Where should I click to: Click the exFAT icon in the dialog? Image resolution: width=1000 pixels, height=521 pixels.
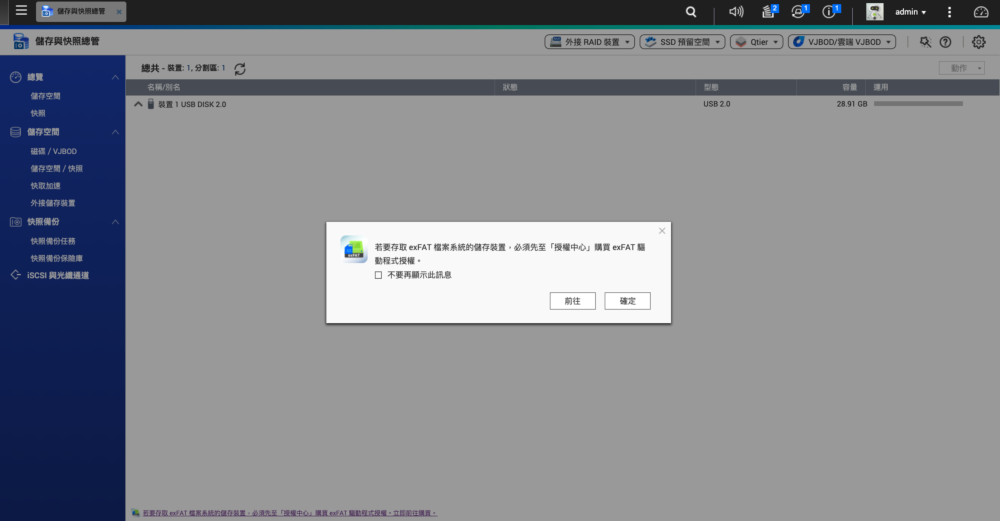coord(353,249)
